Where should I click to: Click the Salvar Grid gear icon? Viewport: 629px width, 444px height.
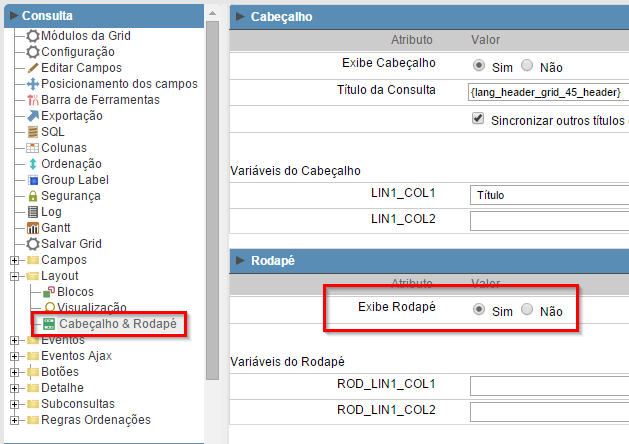coord(33,244)
